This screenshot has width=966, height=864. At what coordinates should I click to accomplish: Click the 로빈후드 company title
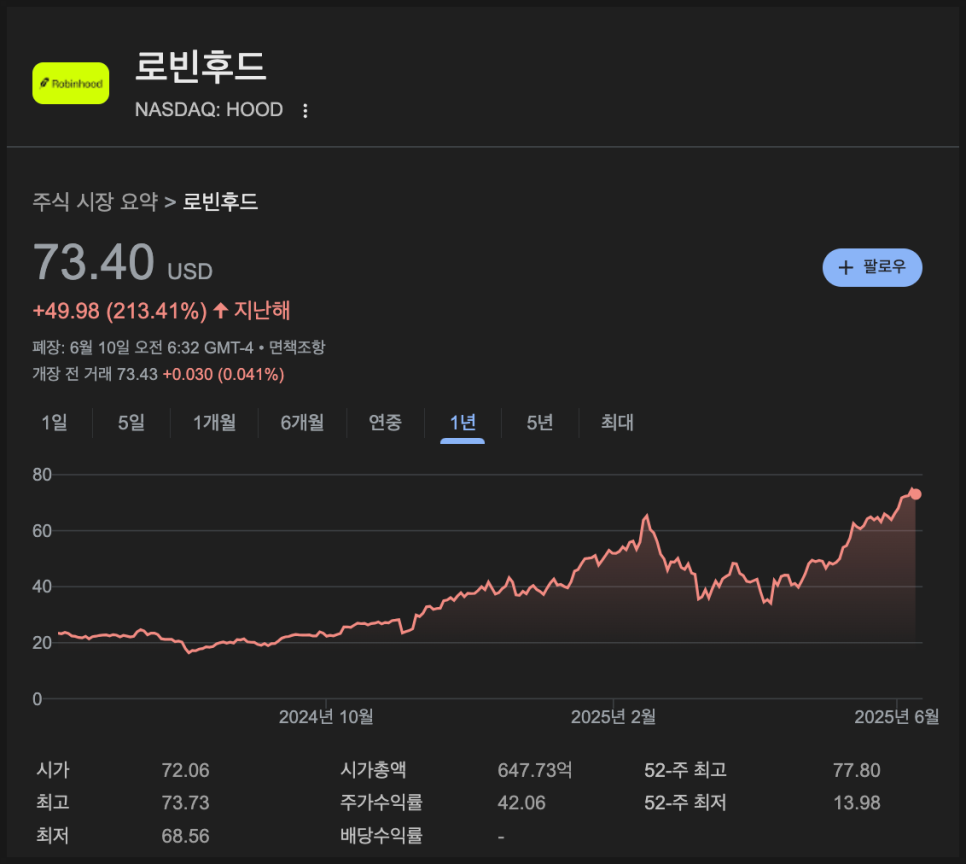[x=200, y=66]
